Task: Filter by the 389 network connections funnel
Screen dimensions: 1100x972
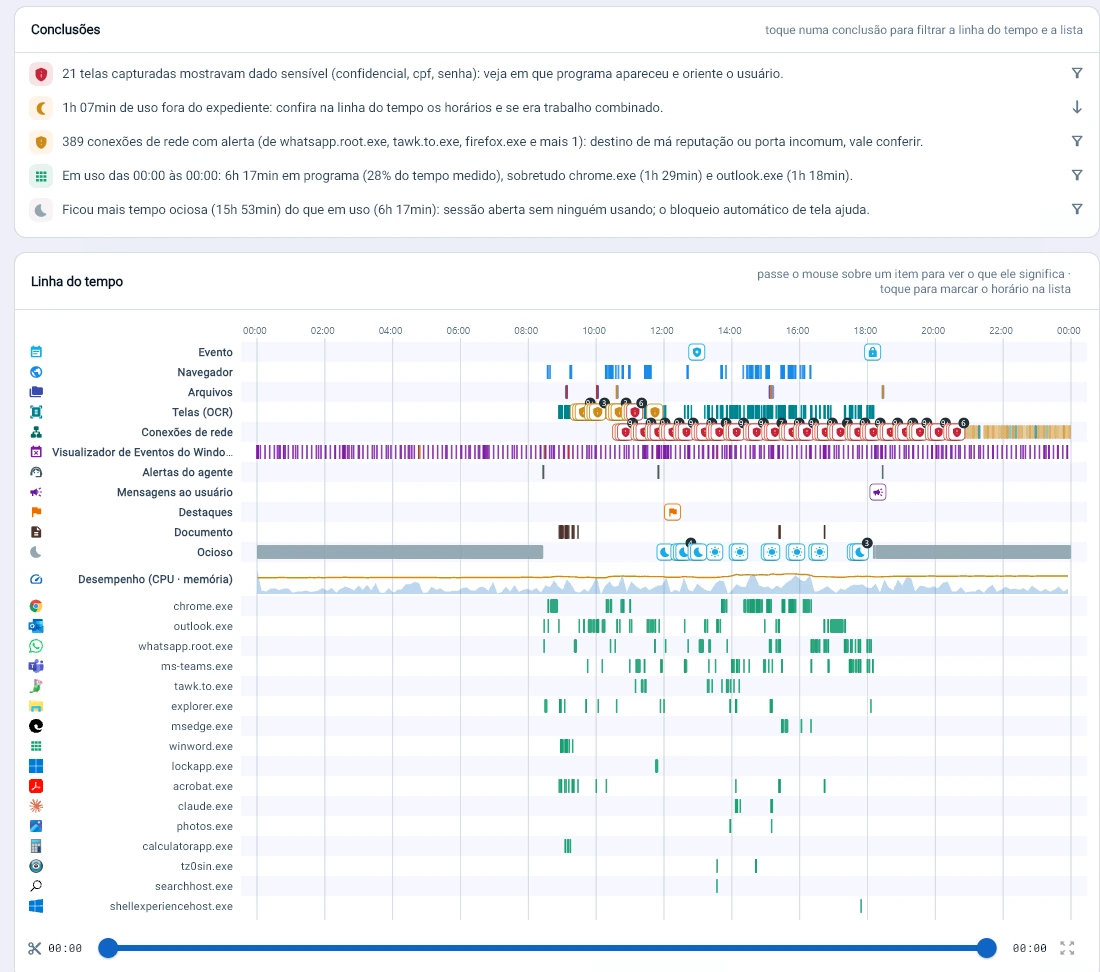Action: pyautogui.click(x=1077, y=141)
